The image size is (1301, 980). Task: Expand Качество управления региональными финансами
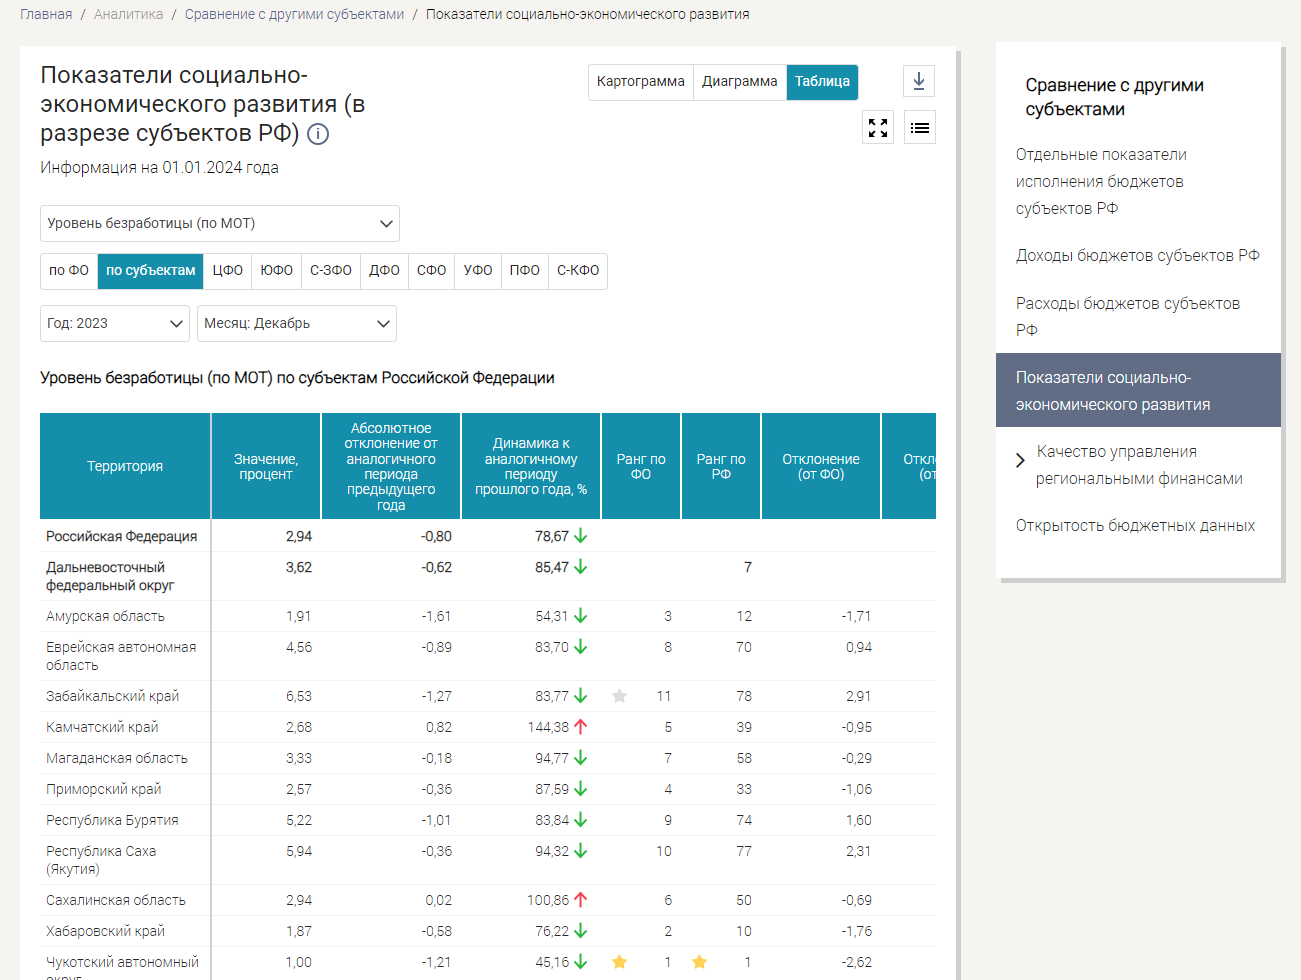pos(1020,460)
